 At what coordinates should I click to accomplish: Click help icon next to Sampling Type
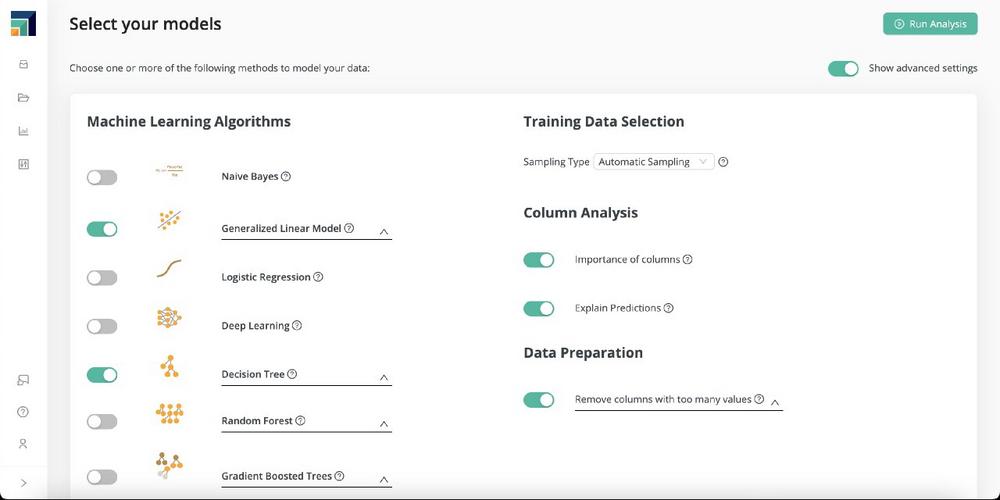pos(723,162)
